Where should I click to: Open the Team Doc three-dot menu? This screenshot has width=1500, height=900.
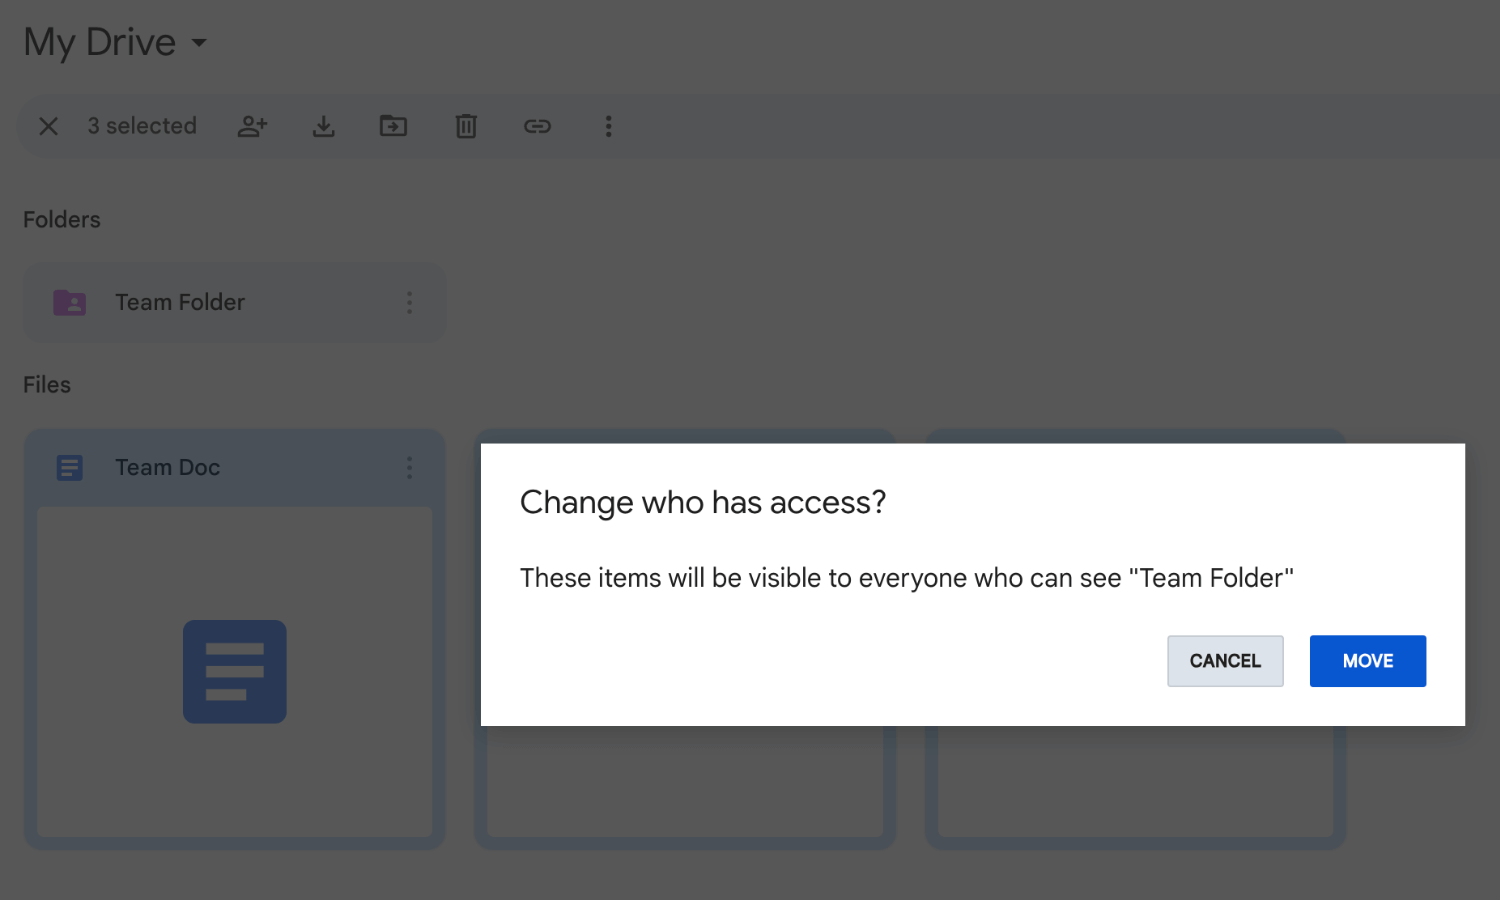coord(409,467)
